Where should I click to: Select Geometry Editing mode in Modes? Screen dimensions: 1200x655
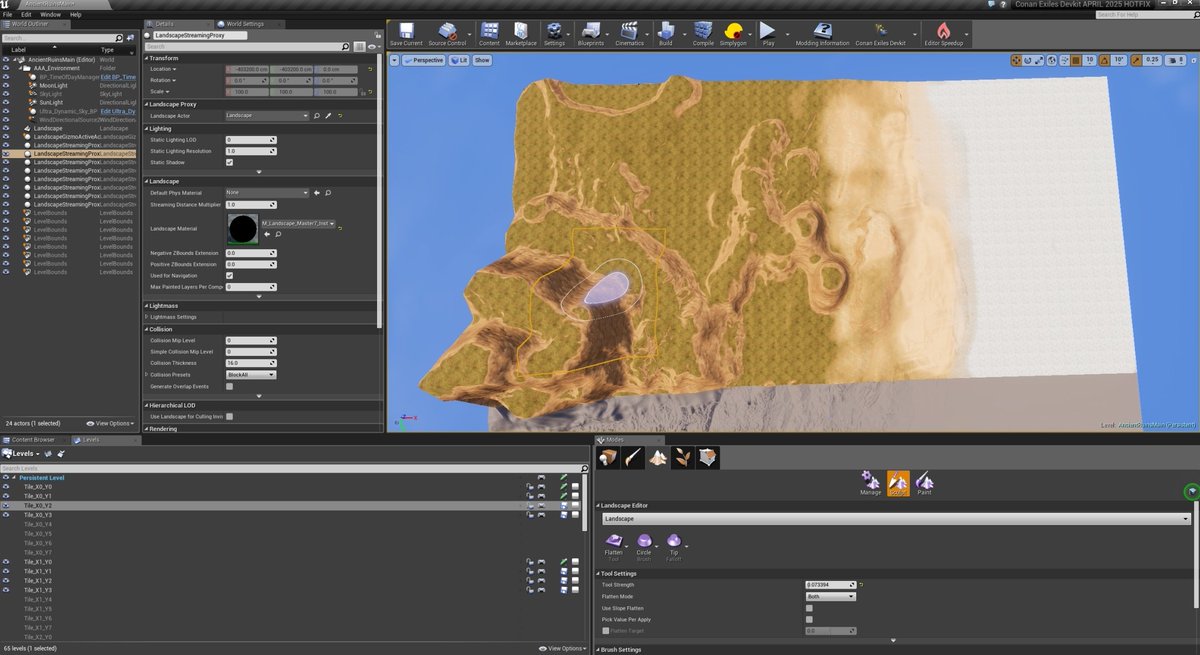click(x=706, y=458)
